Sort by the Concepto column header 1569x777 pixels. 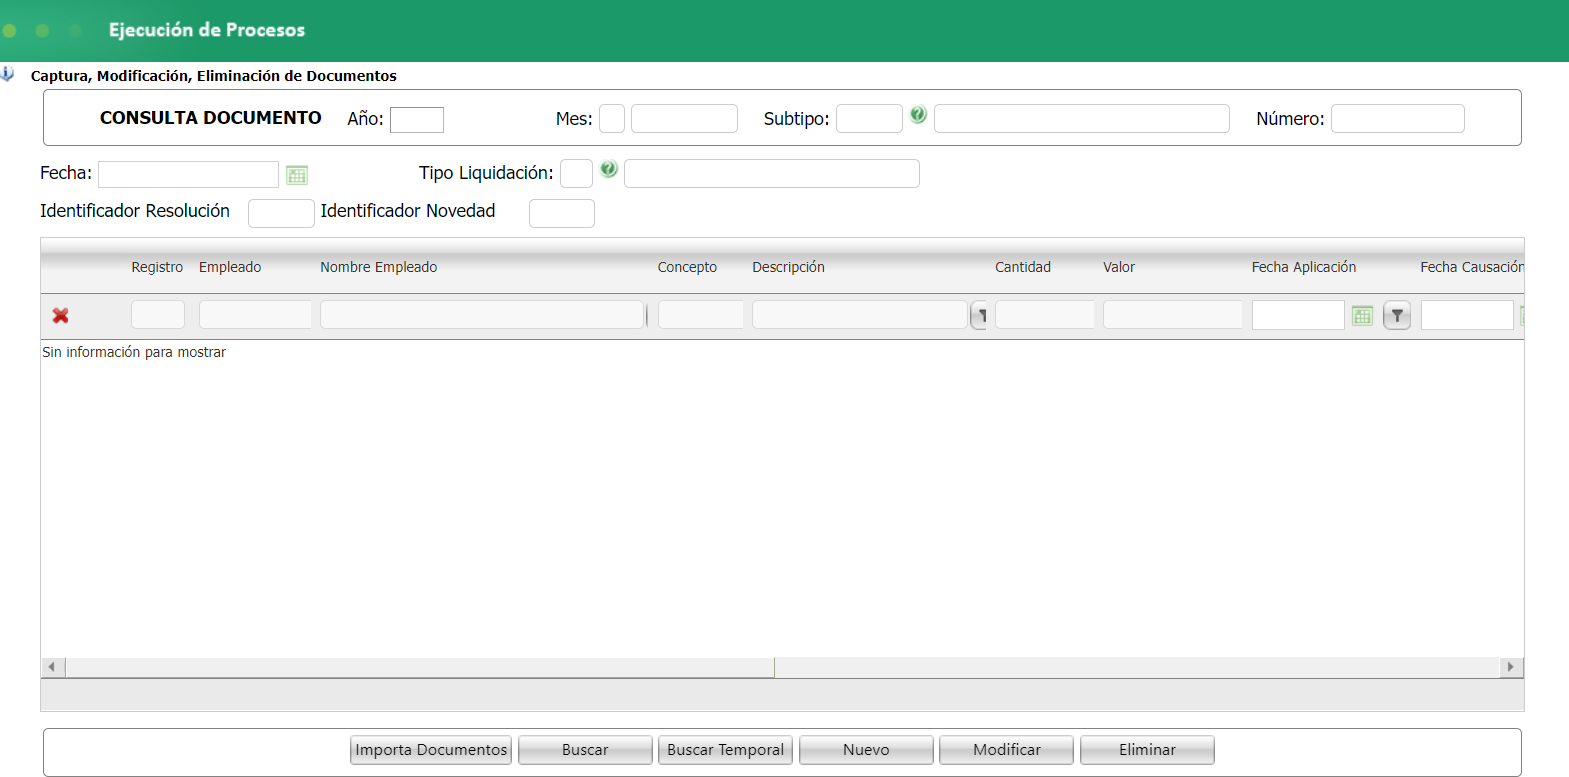point(687,267)
